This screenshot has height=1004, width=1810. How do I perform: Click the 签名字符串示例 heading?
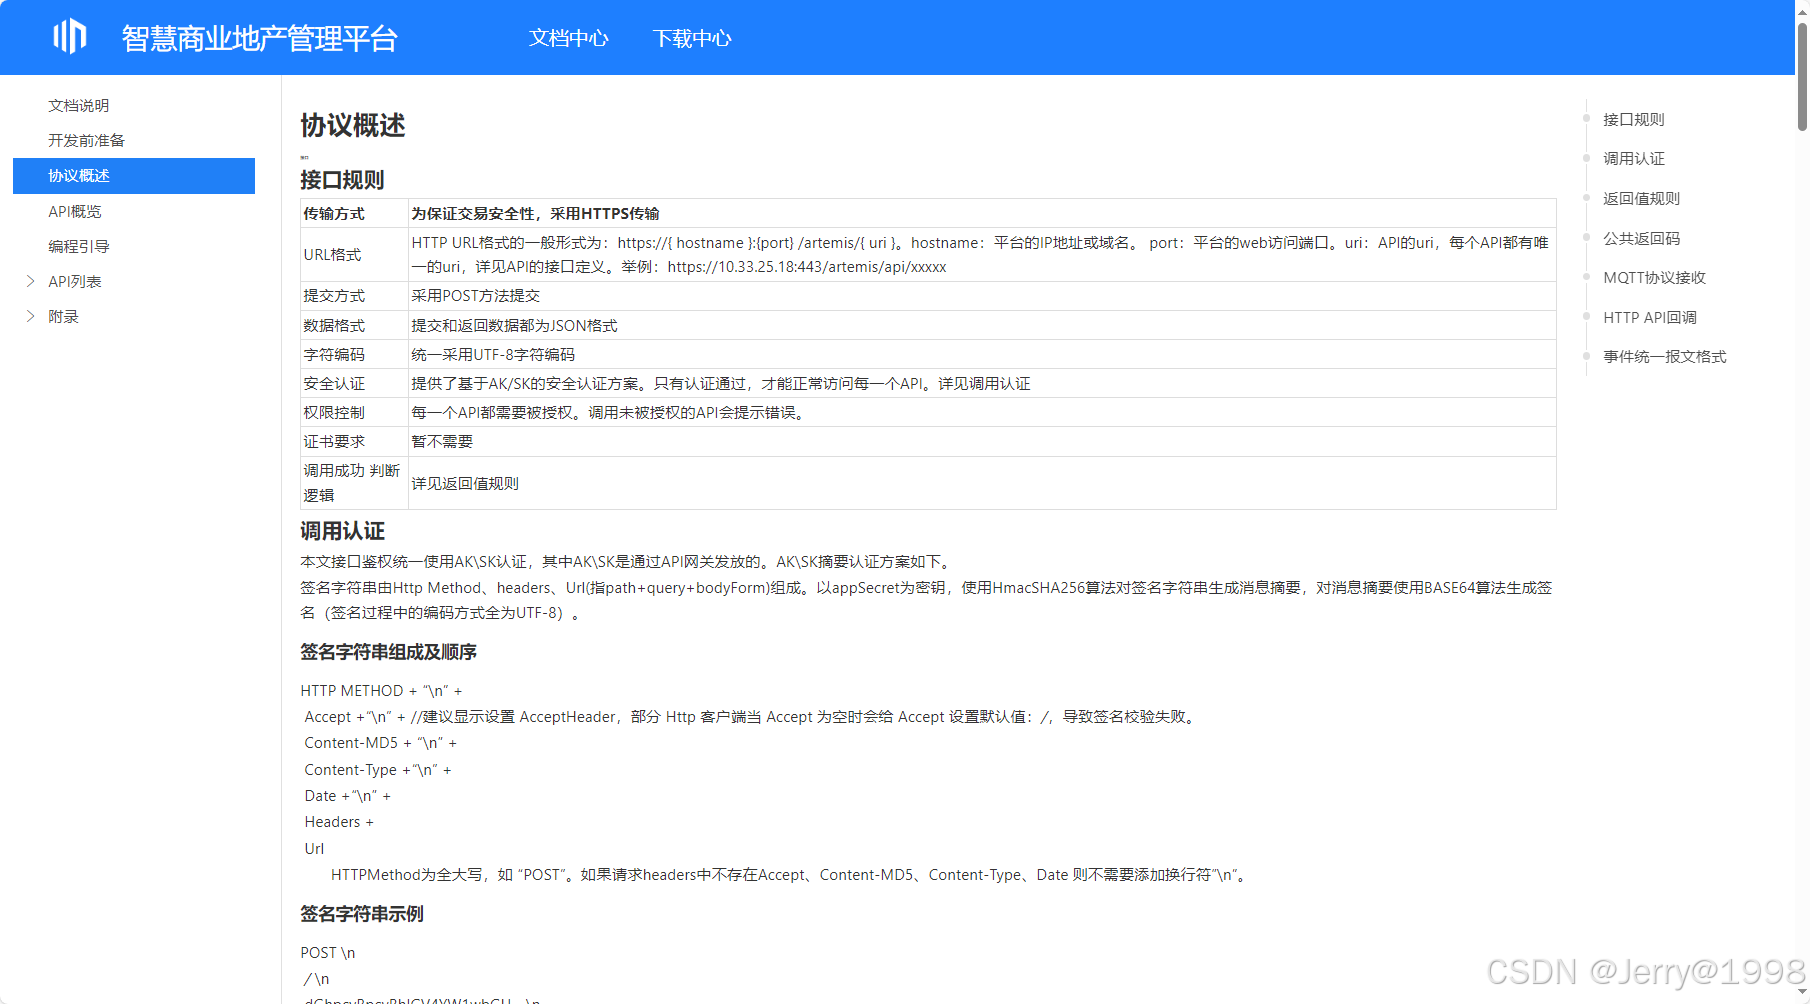362,914
